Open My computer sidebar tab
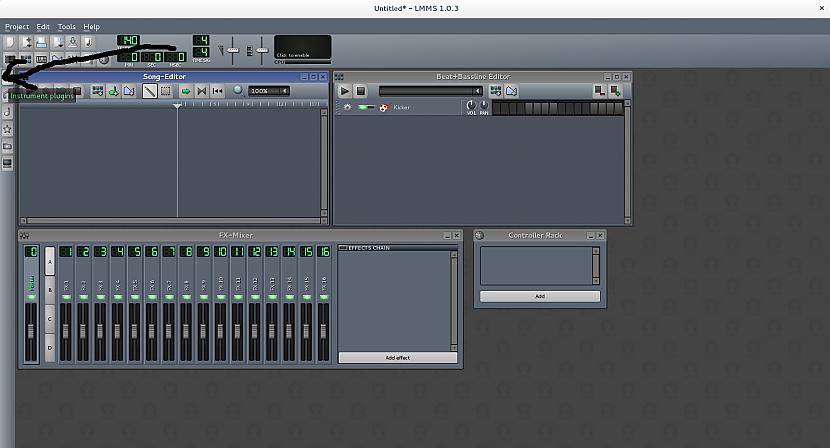The image size is (830, 448). 7,163
